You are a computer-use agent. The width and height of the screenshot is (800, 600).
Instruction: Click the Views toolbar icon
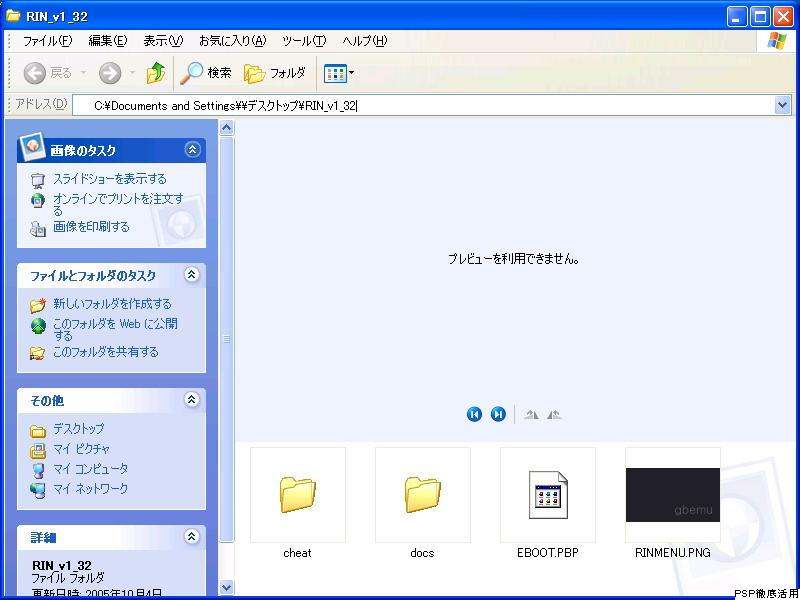[x=335, y=74]
